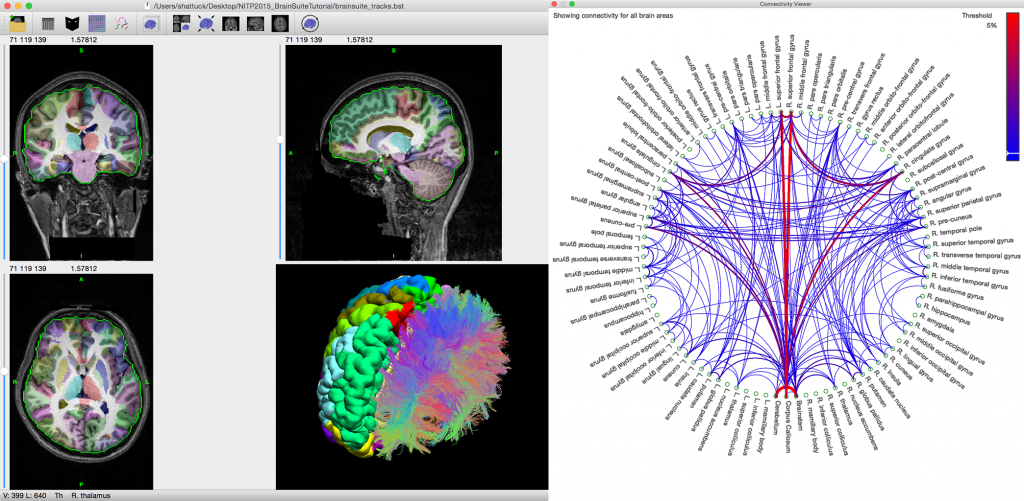Click the colored curves icon in toolbar
1024x501 pixels.
(x=121, y=22)
